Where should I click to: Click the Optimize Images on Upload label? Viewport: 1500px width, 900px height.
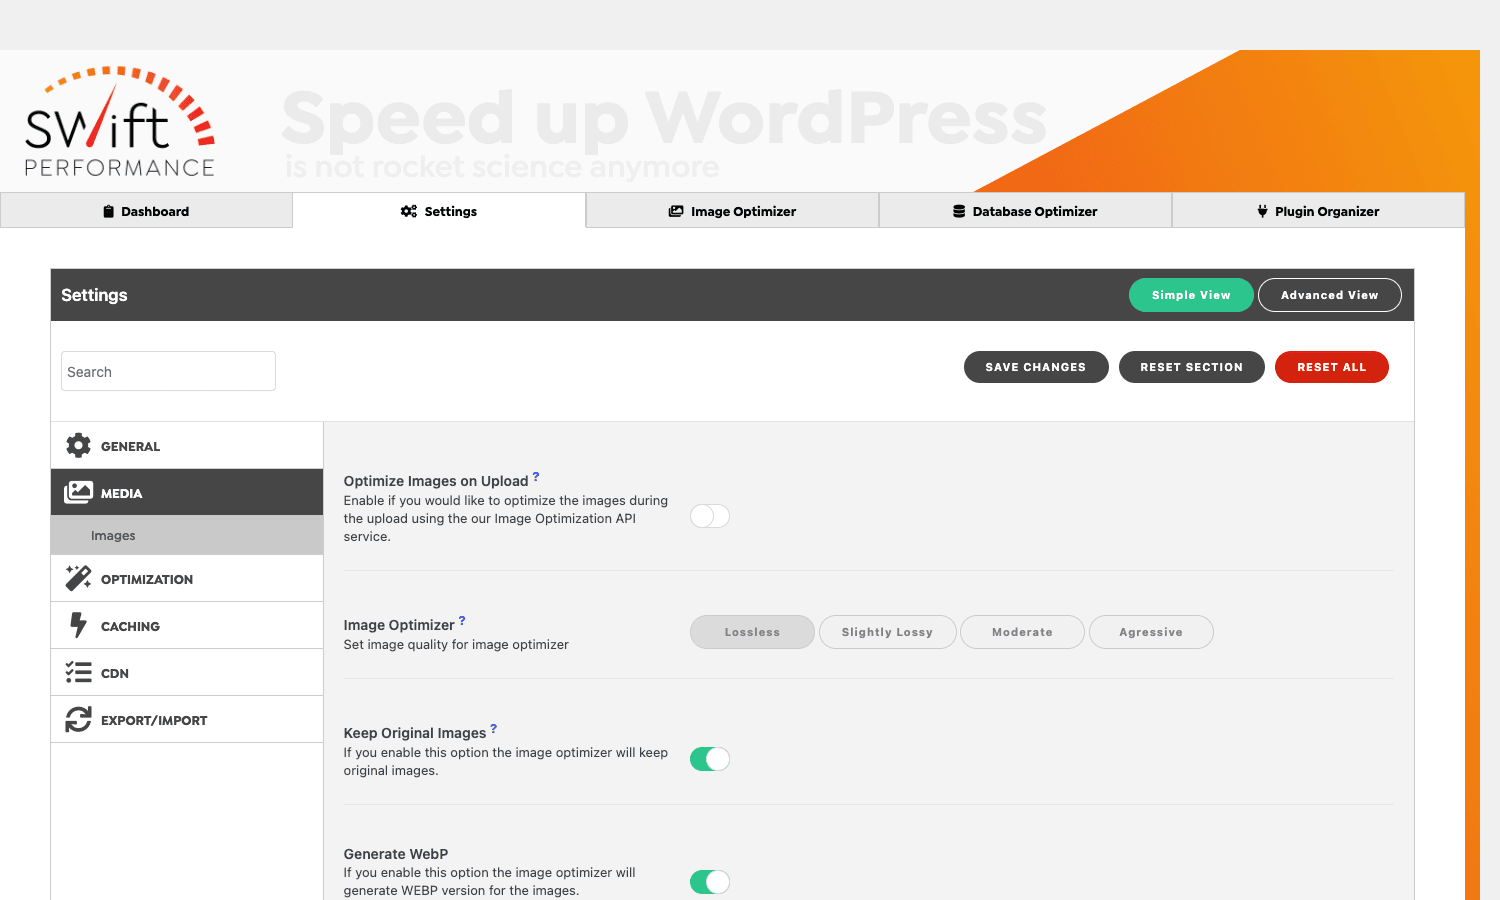(436, 481)
